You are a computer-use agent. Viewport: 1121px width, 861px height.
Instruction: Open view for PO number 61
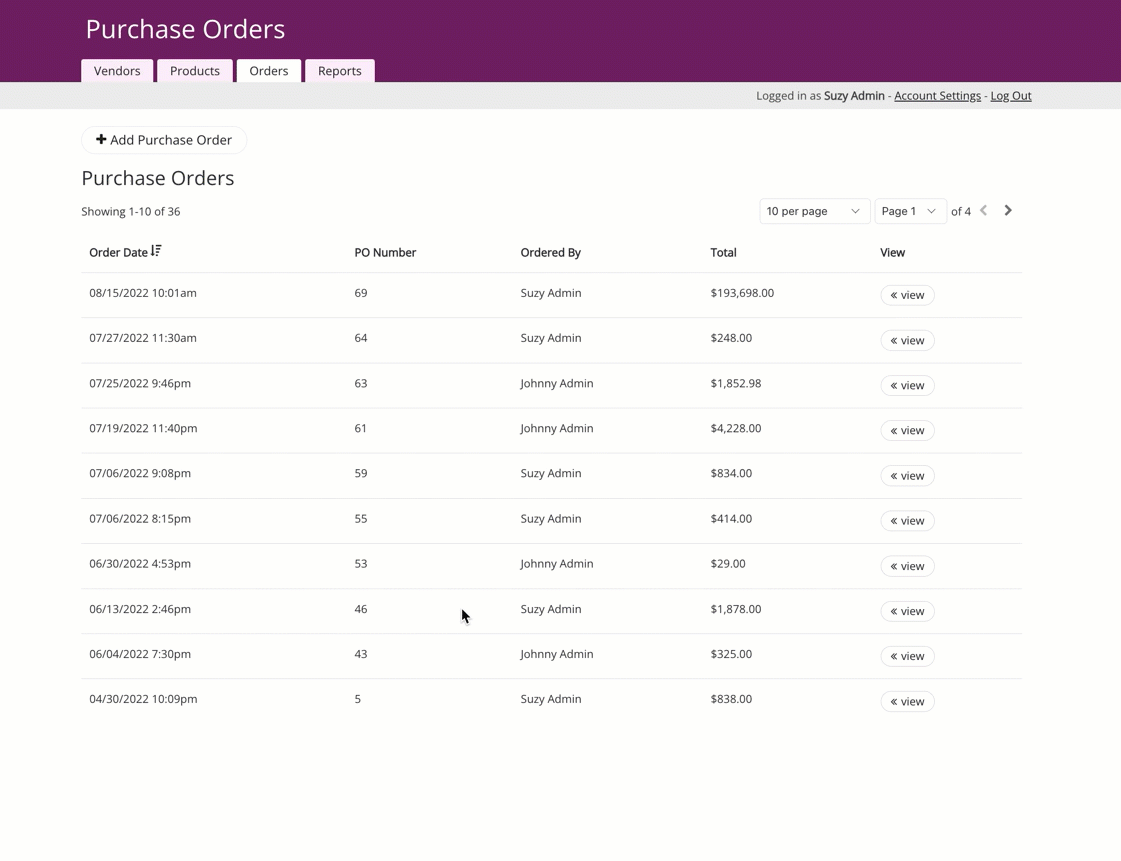(x=907, y=430)
